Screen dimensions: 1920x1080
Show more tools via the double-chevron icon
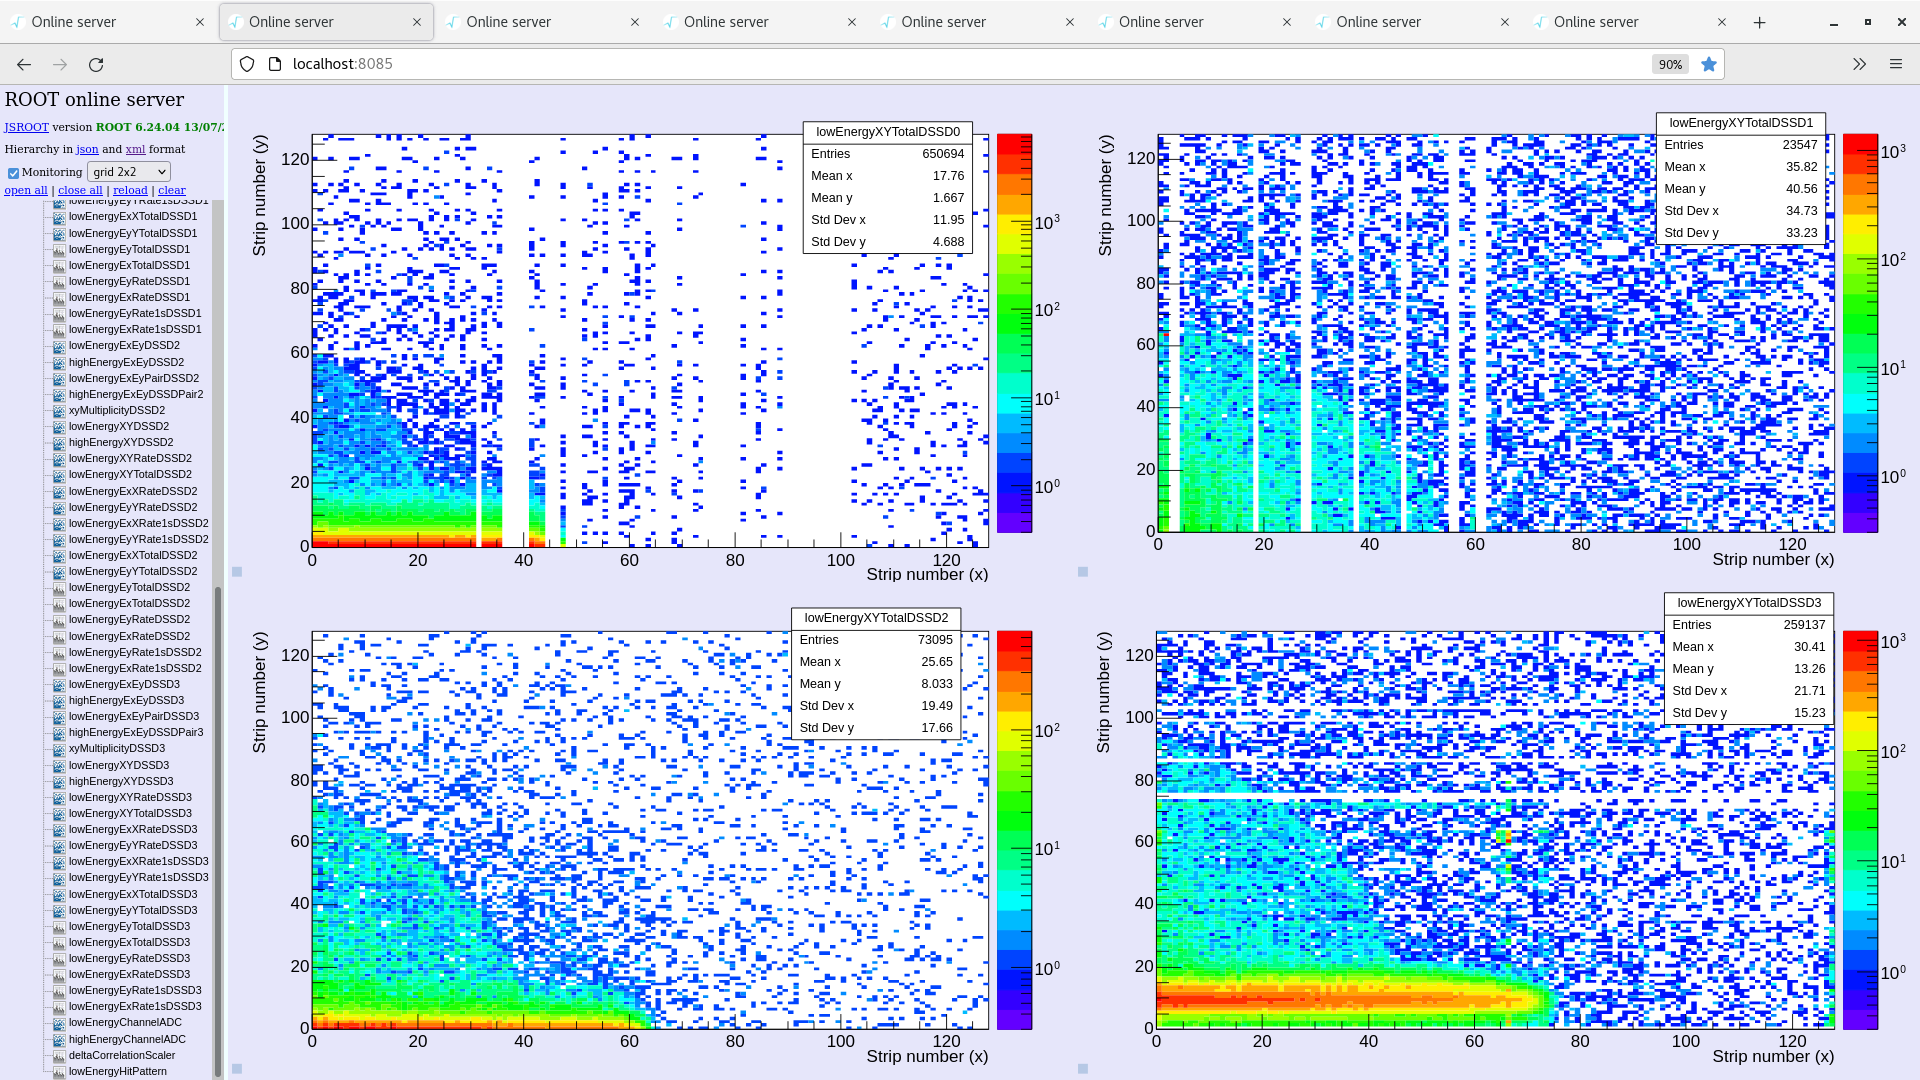(x=1859, y=64)
